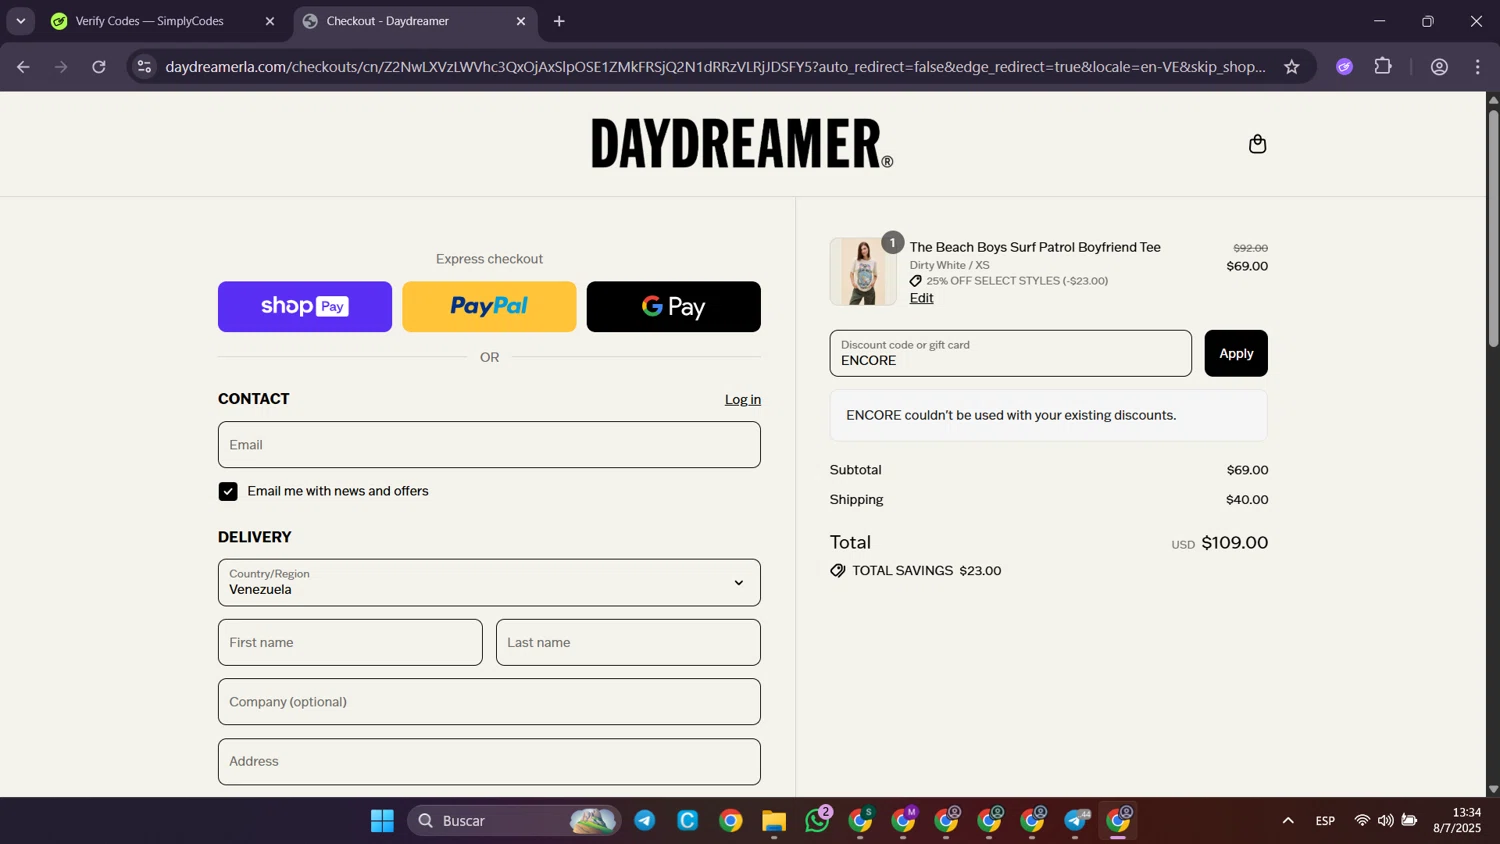Open a new browser tab
The image size is (1500, 844).
[559, 21]
